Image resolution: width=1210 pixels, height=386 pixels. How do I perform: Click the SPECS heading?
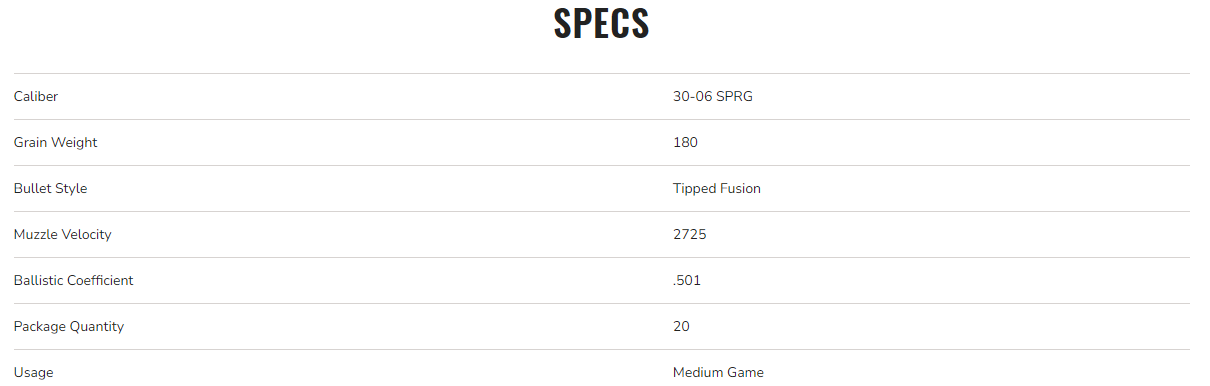(x=602, y=24)
